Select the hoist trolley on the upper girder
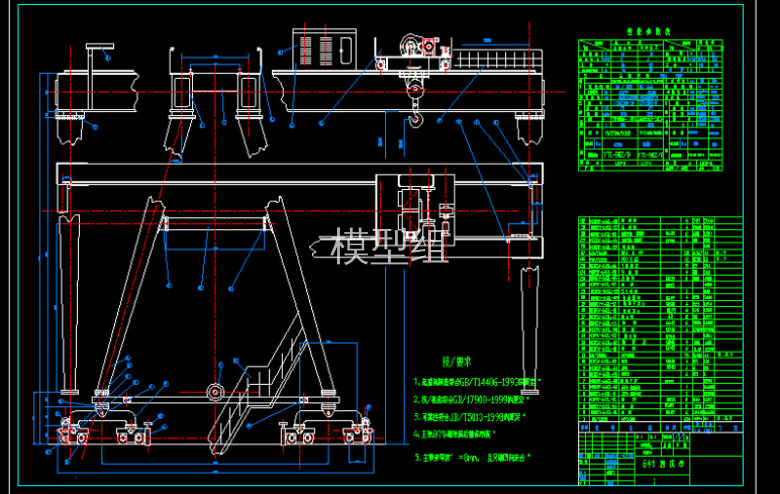Screen dimensions: 780x494 pyautogui.click(x=414, y=53)
